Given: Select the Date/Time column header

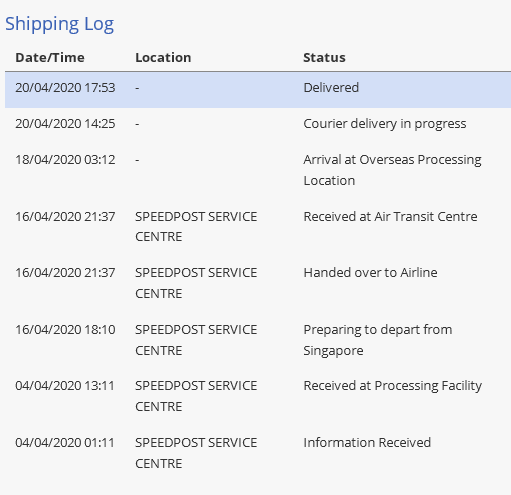Looking at the screenshot, I should (50, 58).
